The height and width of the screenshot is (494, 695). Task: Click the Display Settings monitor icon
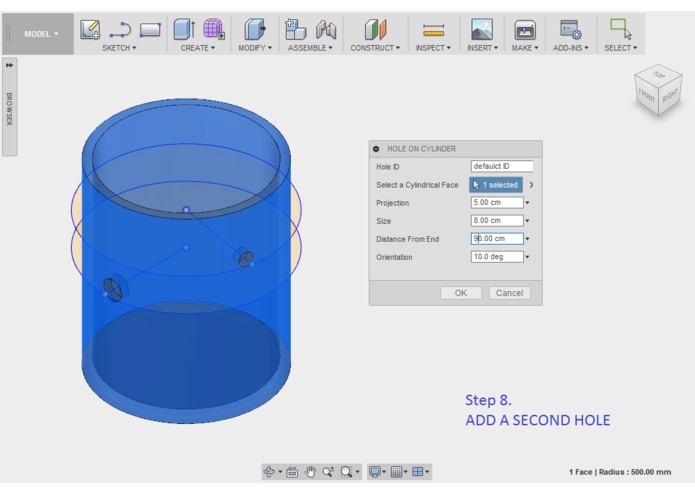click(x=375, y=472)
